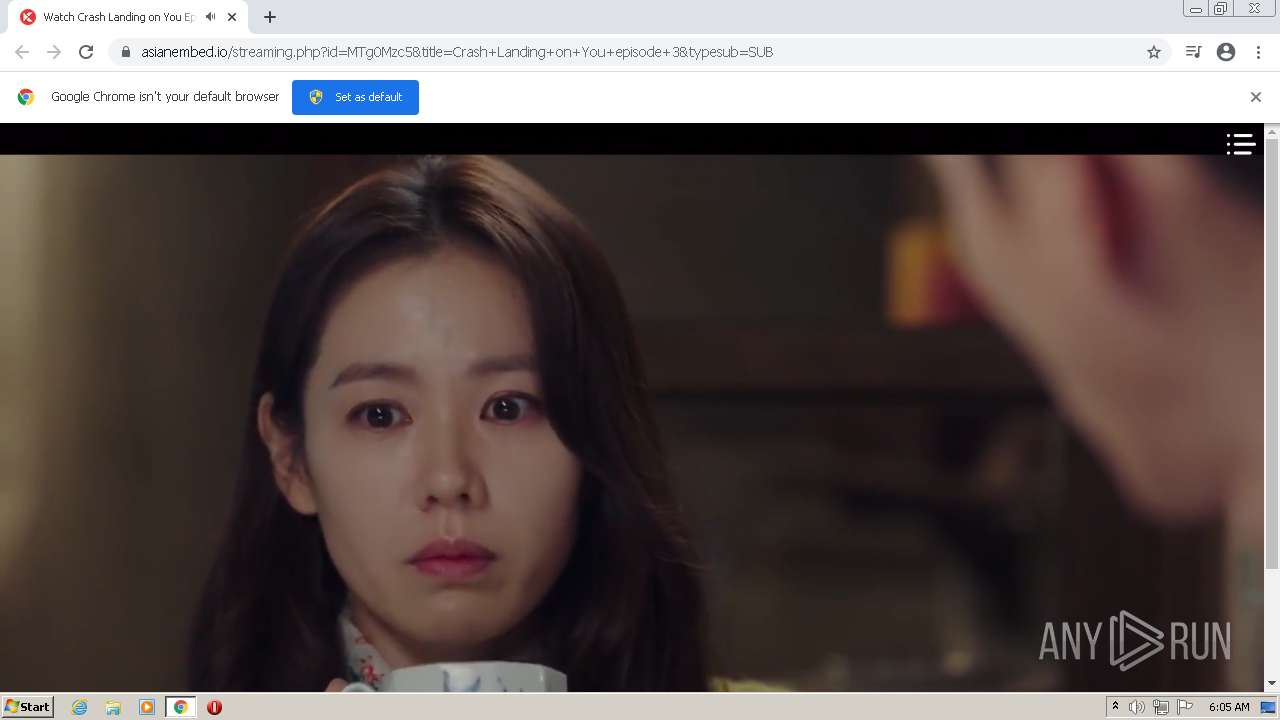The image size is (1280, 720).
Task: Go forward to next page
Action: pyautogui.click(x=54, y=52)
